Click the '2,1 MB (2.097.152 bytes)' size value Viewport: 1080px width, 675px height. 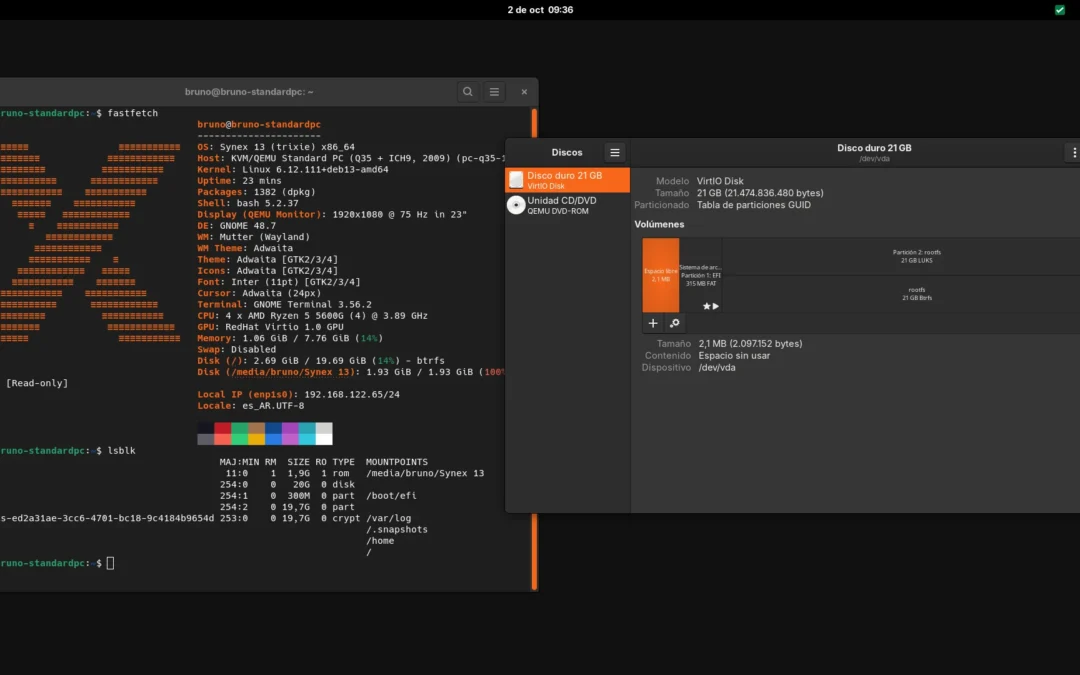(x=750, y=344)
